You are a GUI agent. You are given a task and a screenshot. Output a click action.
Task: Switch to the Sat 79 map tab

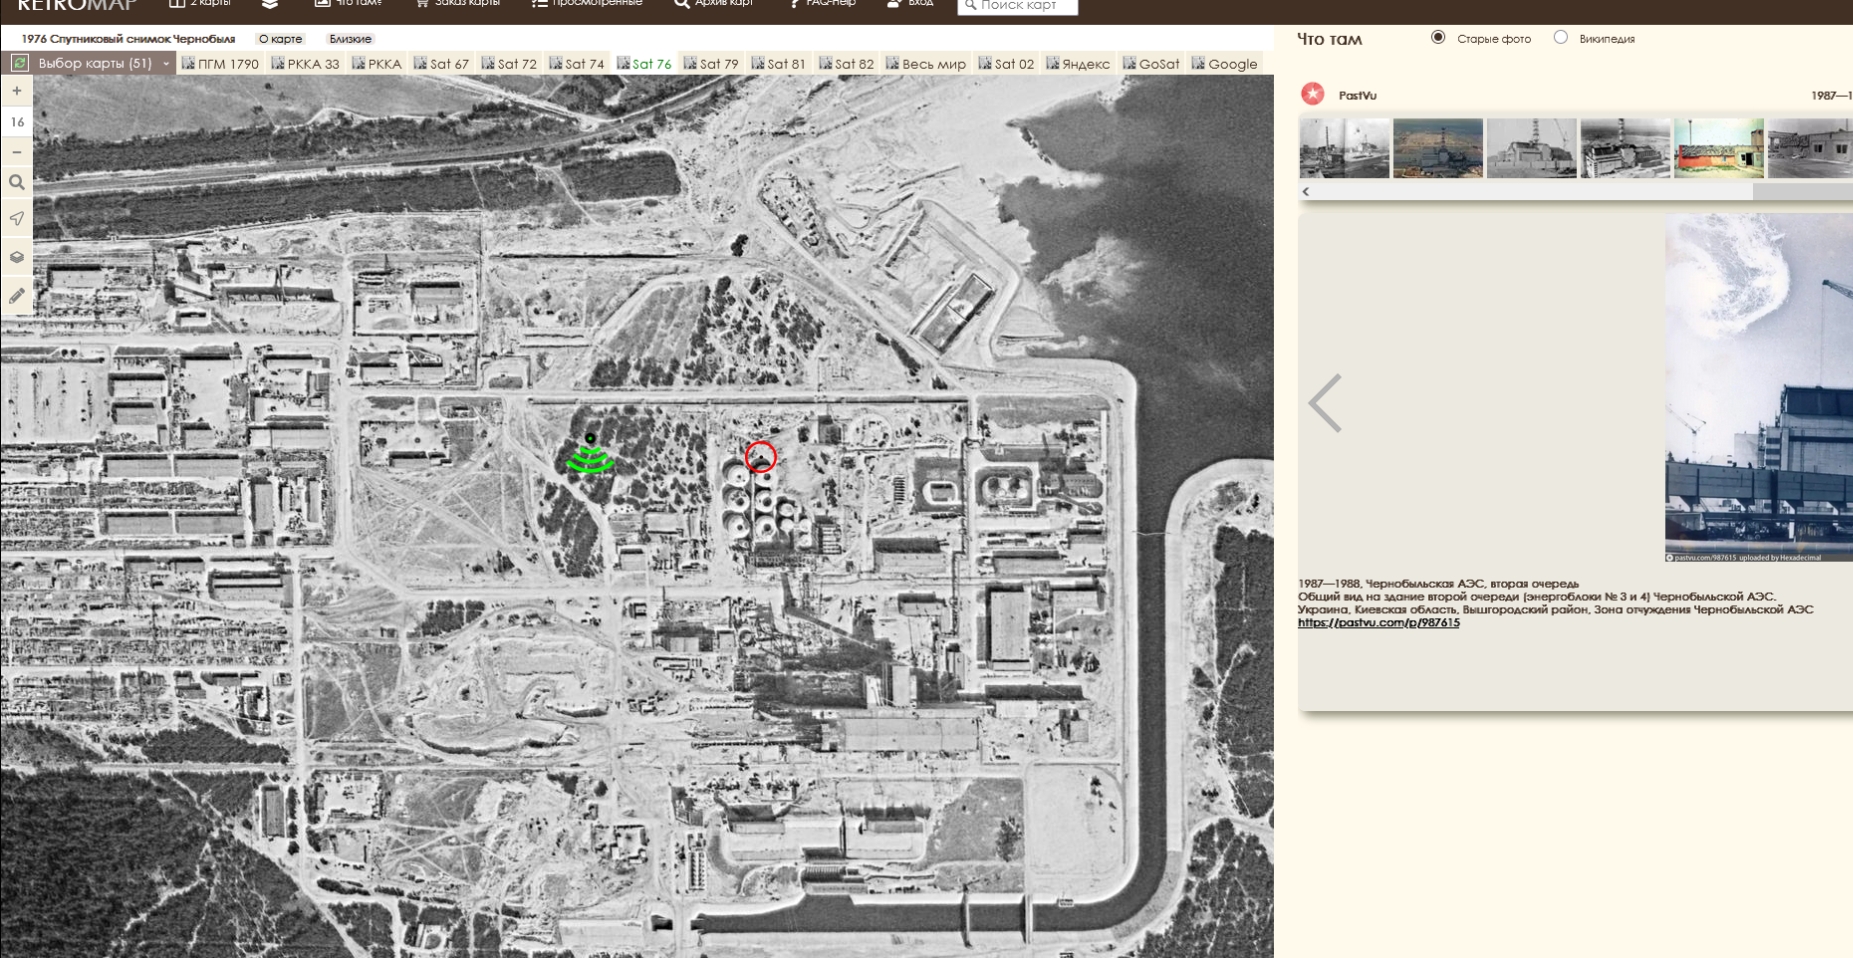point(711,64)
